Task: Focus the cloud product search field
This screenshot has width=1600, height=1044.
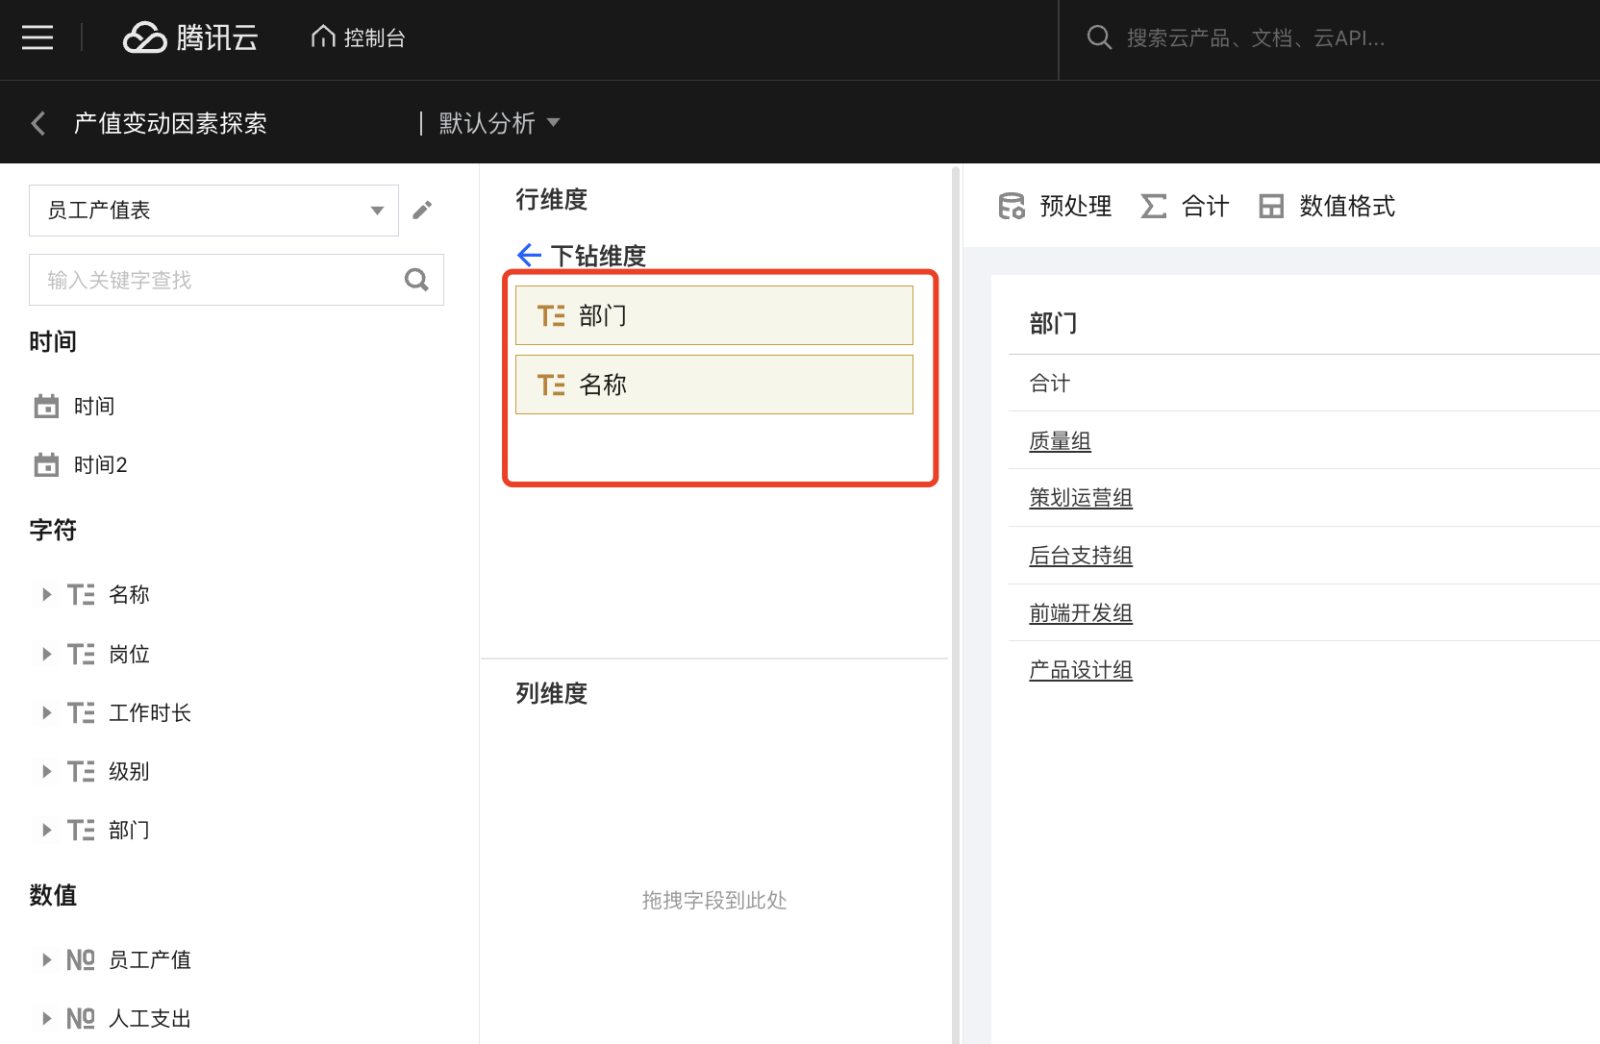Action: tap(1255, 38)
